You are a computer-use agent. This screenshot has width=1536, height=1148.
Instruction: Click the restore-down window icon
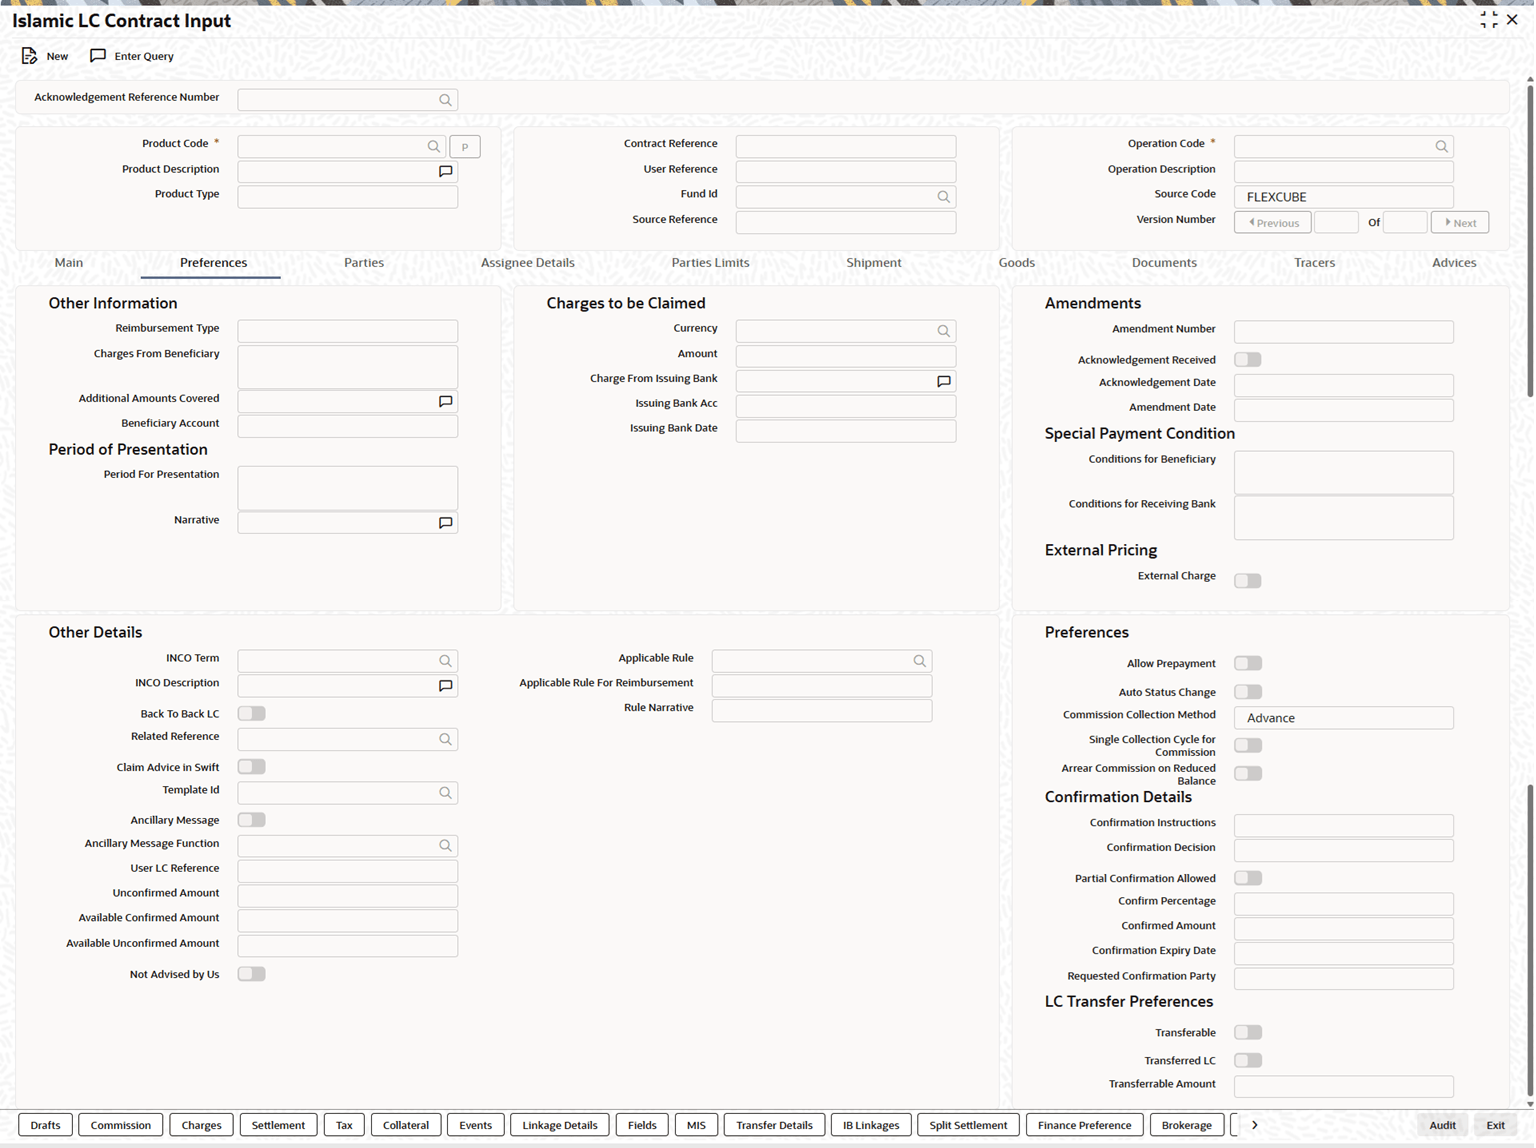click(x=1488, y=20)
